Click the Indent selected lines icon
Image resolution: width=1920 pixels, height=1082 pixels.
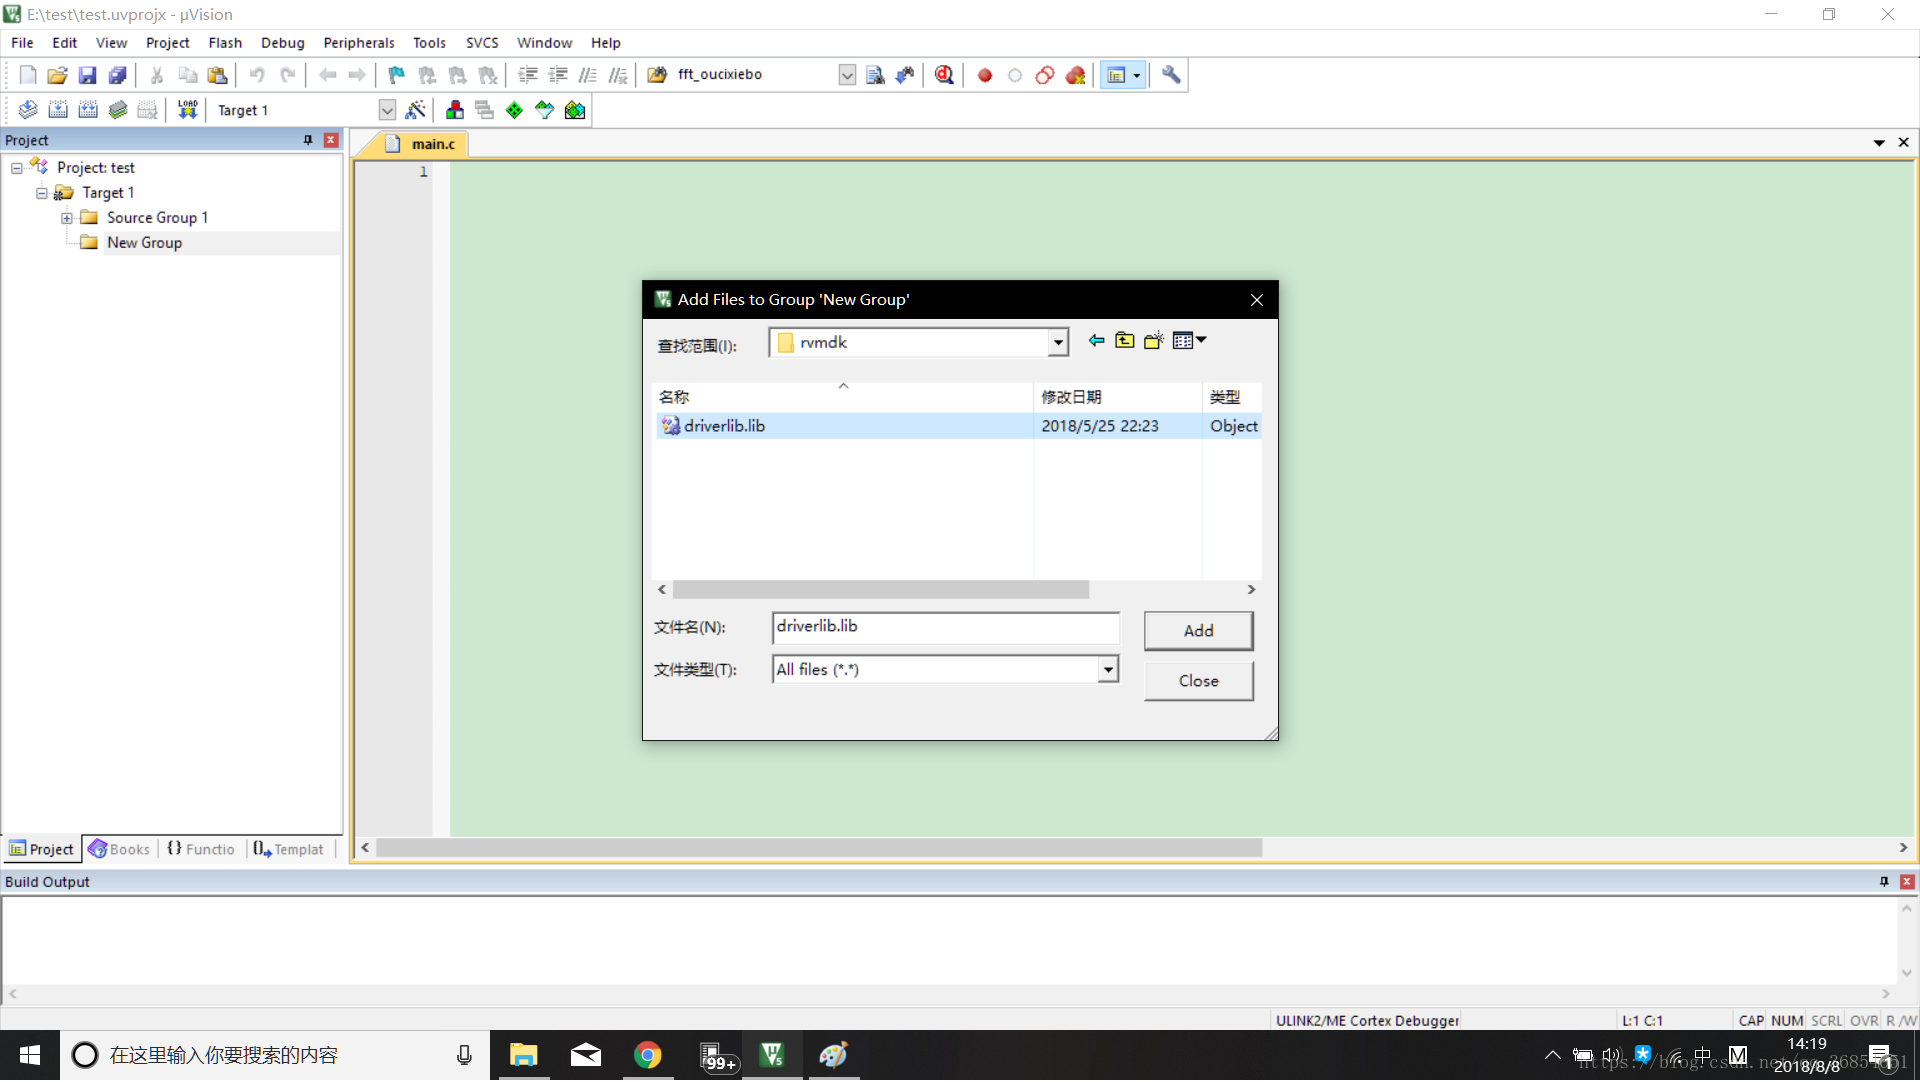[x=528, y=75]
